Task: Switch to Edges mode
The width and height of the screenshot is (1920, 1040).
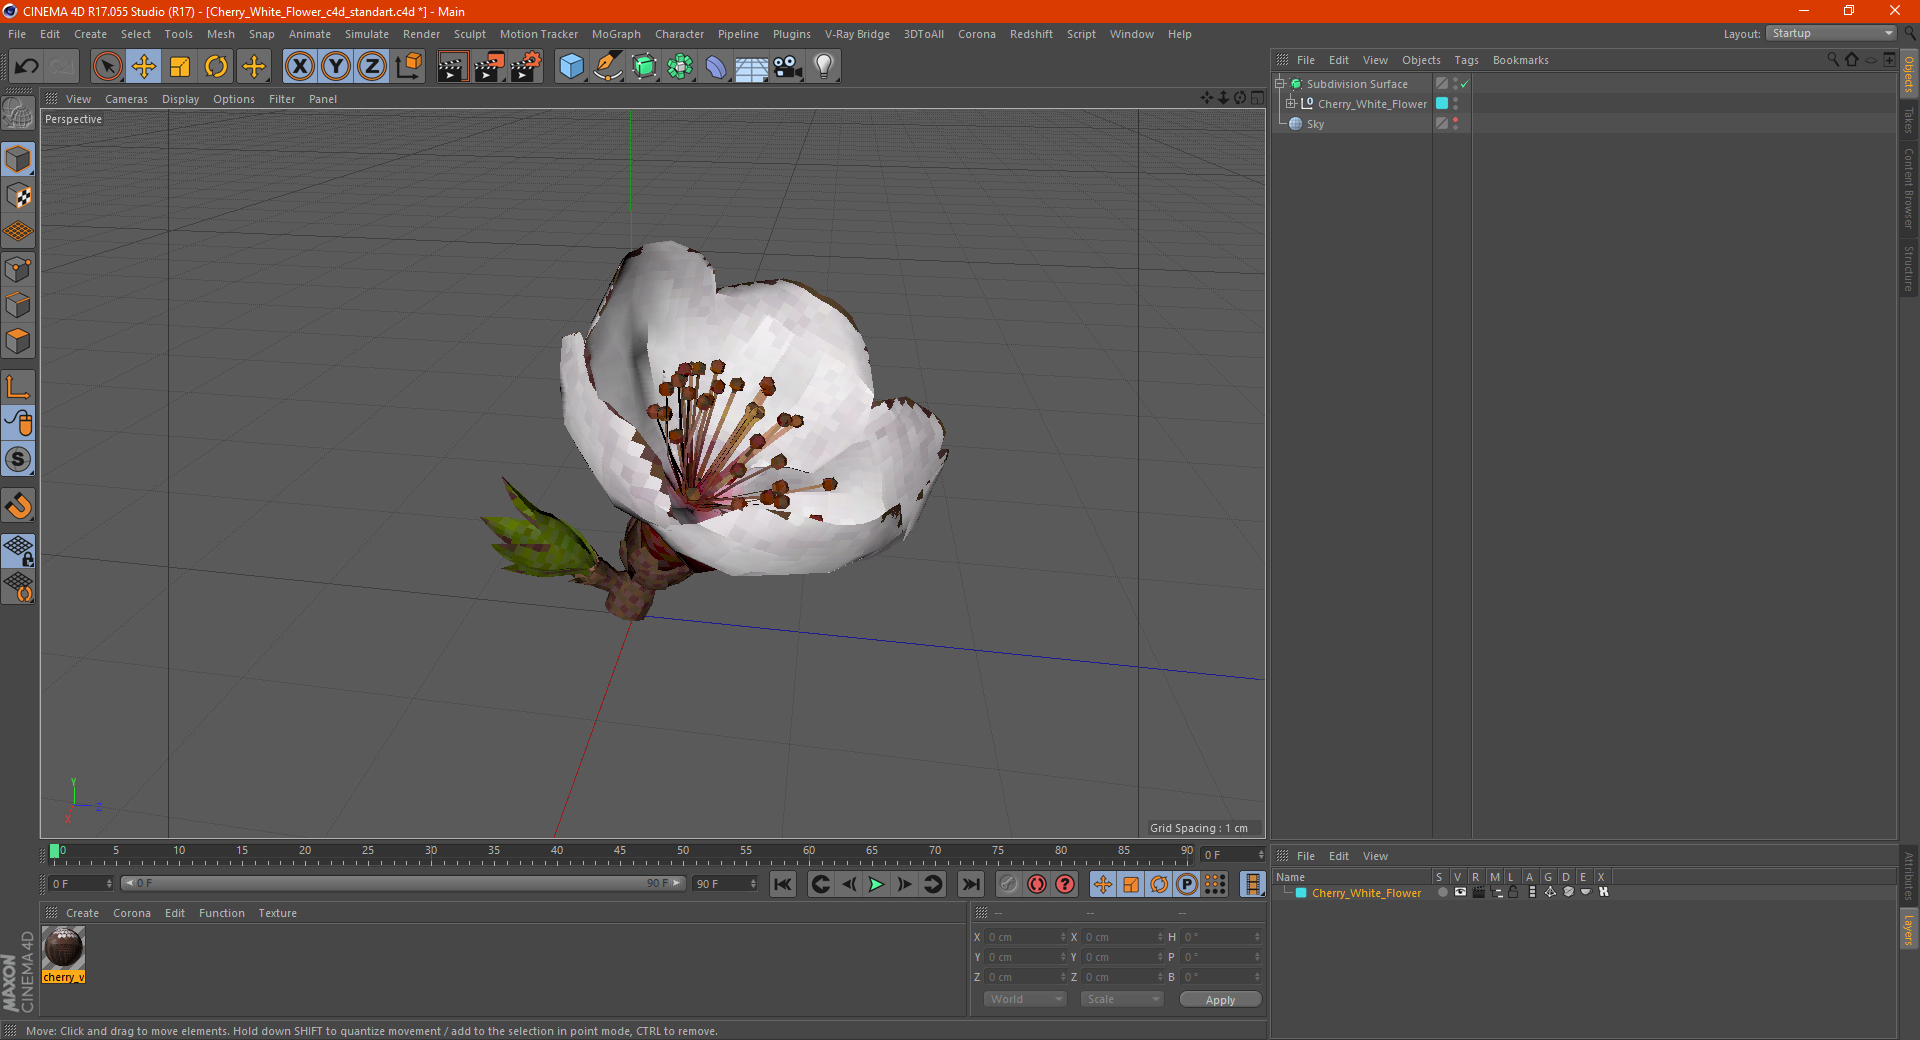Action: tap(18, 304)
